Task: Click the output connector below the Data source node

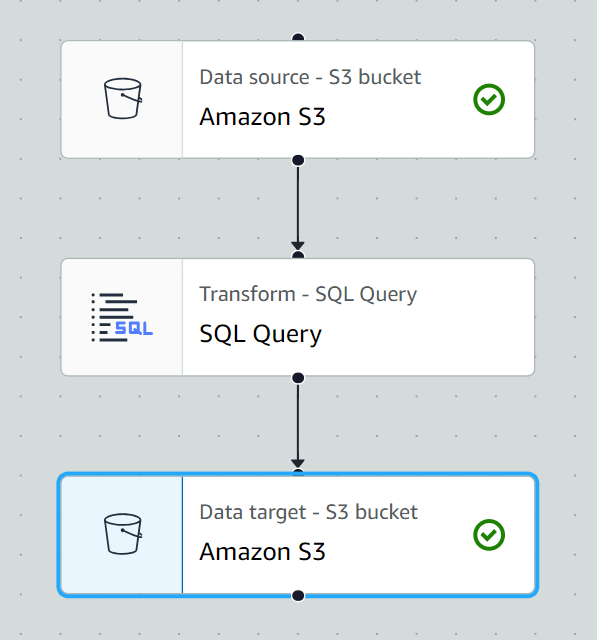Action: click(x=298, y=160)
